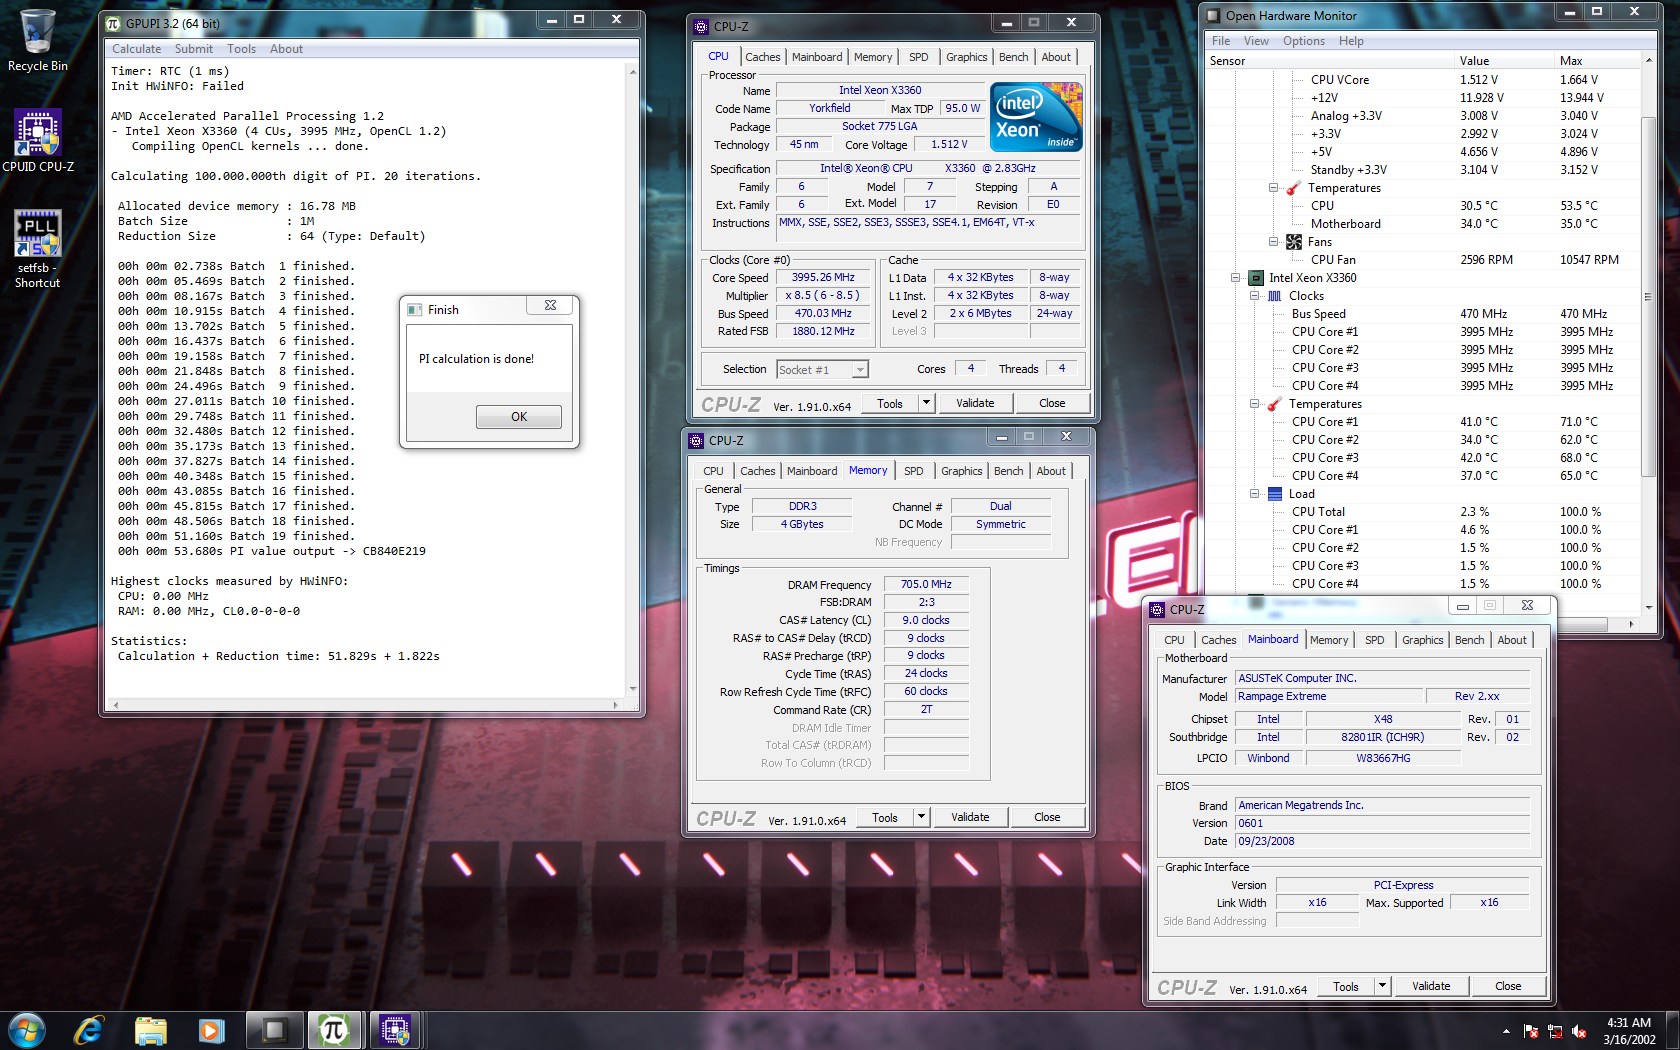This screenshot has width=1680, height=1050.
Task: Open the Tools dropdown arrow in the Memory tab window
Action: coord(921,817)
